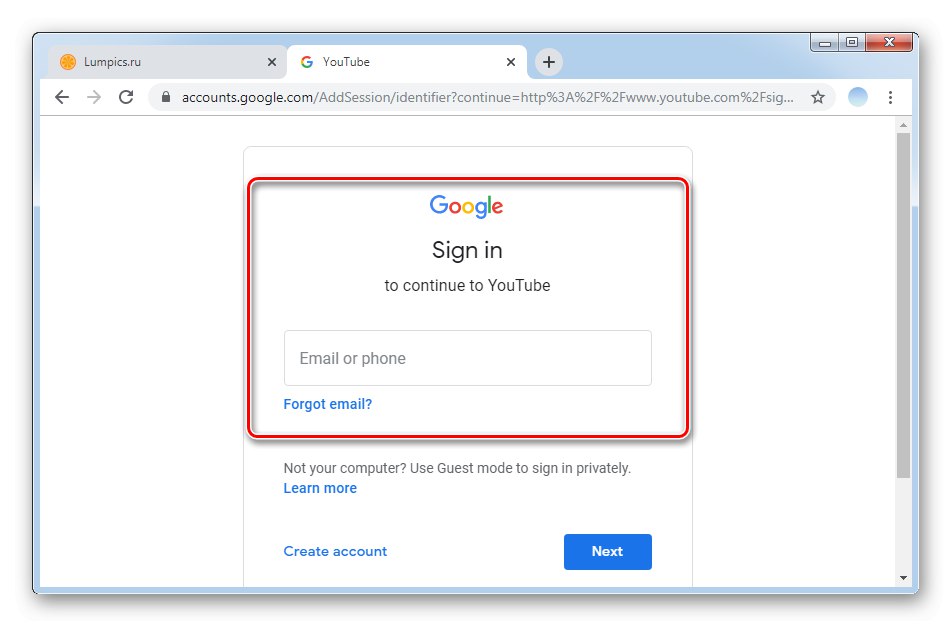Bookmark this page with the star icon
The image size is (952, 627).
point(818,97)
